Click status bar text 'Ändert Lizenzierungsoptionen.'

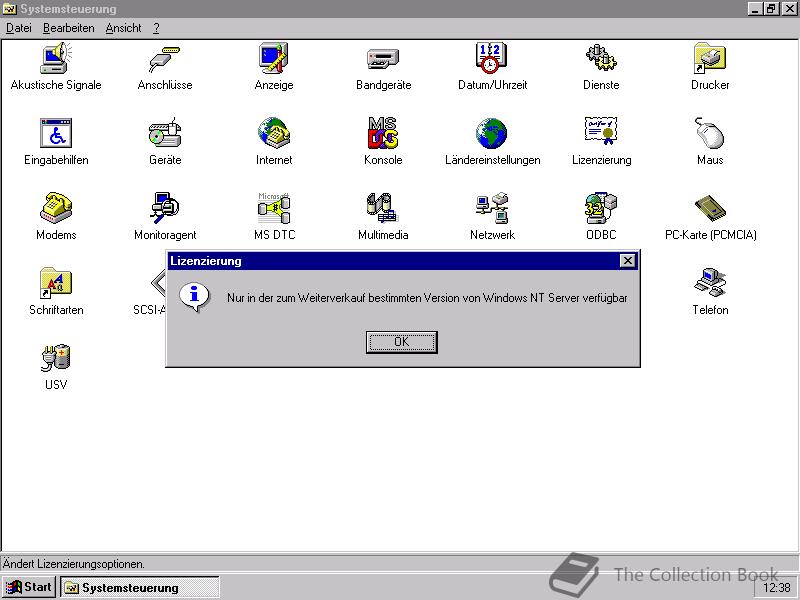(x=73, y=564)
